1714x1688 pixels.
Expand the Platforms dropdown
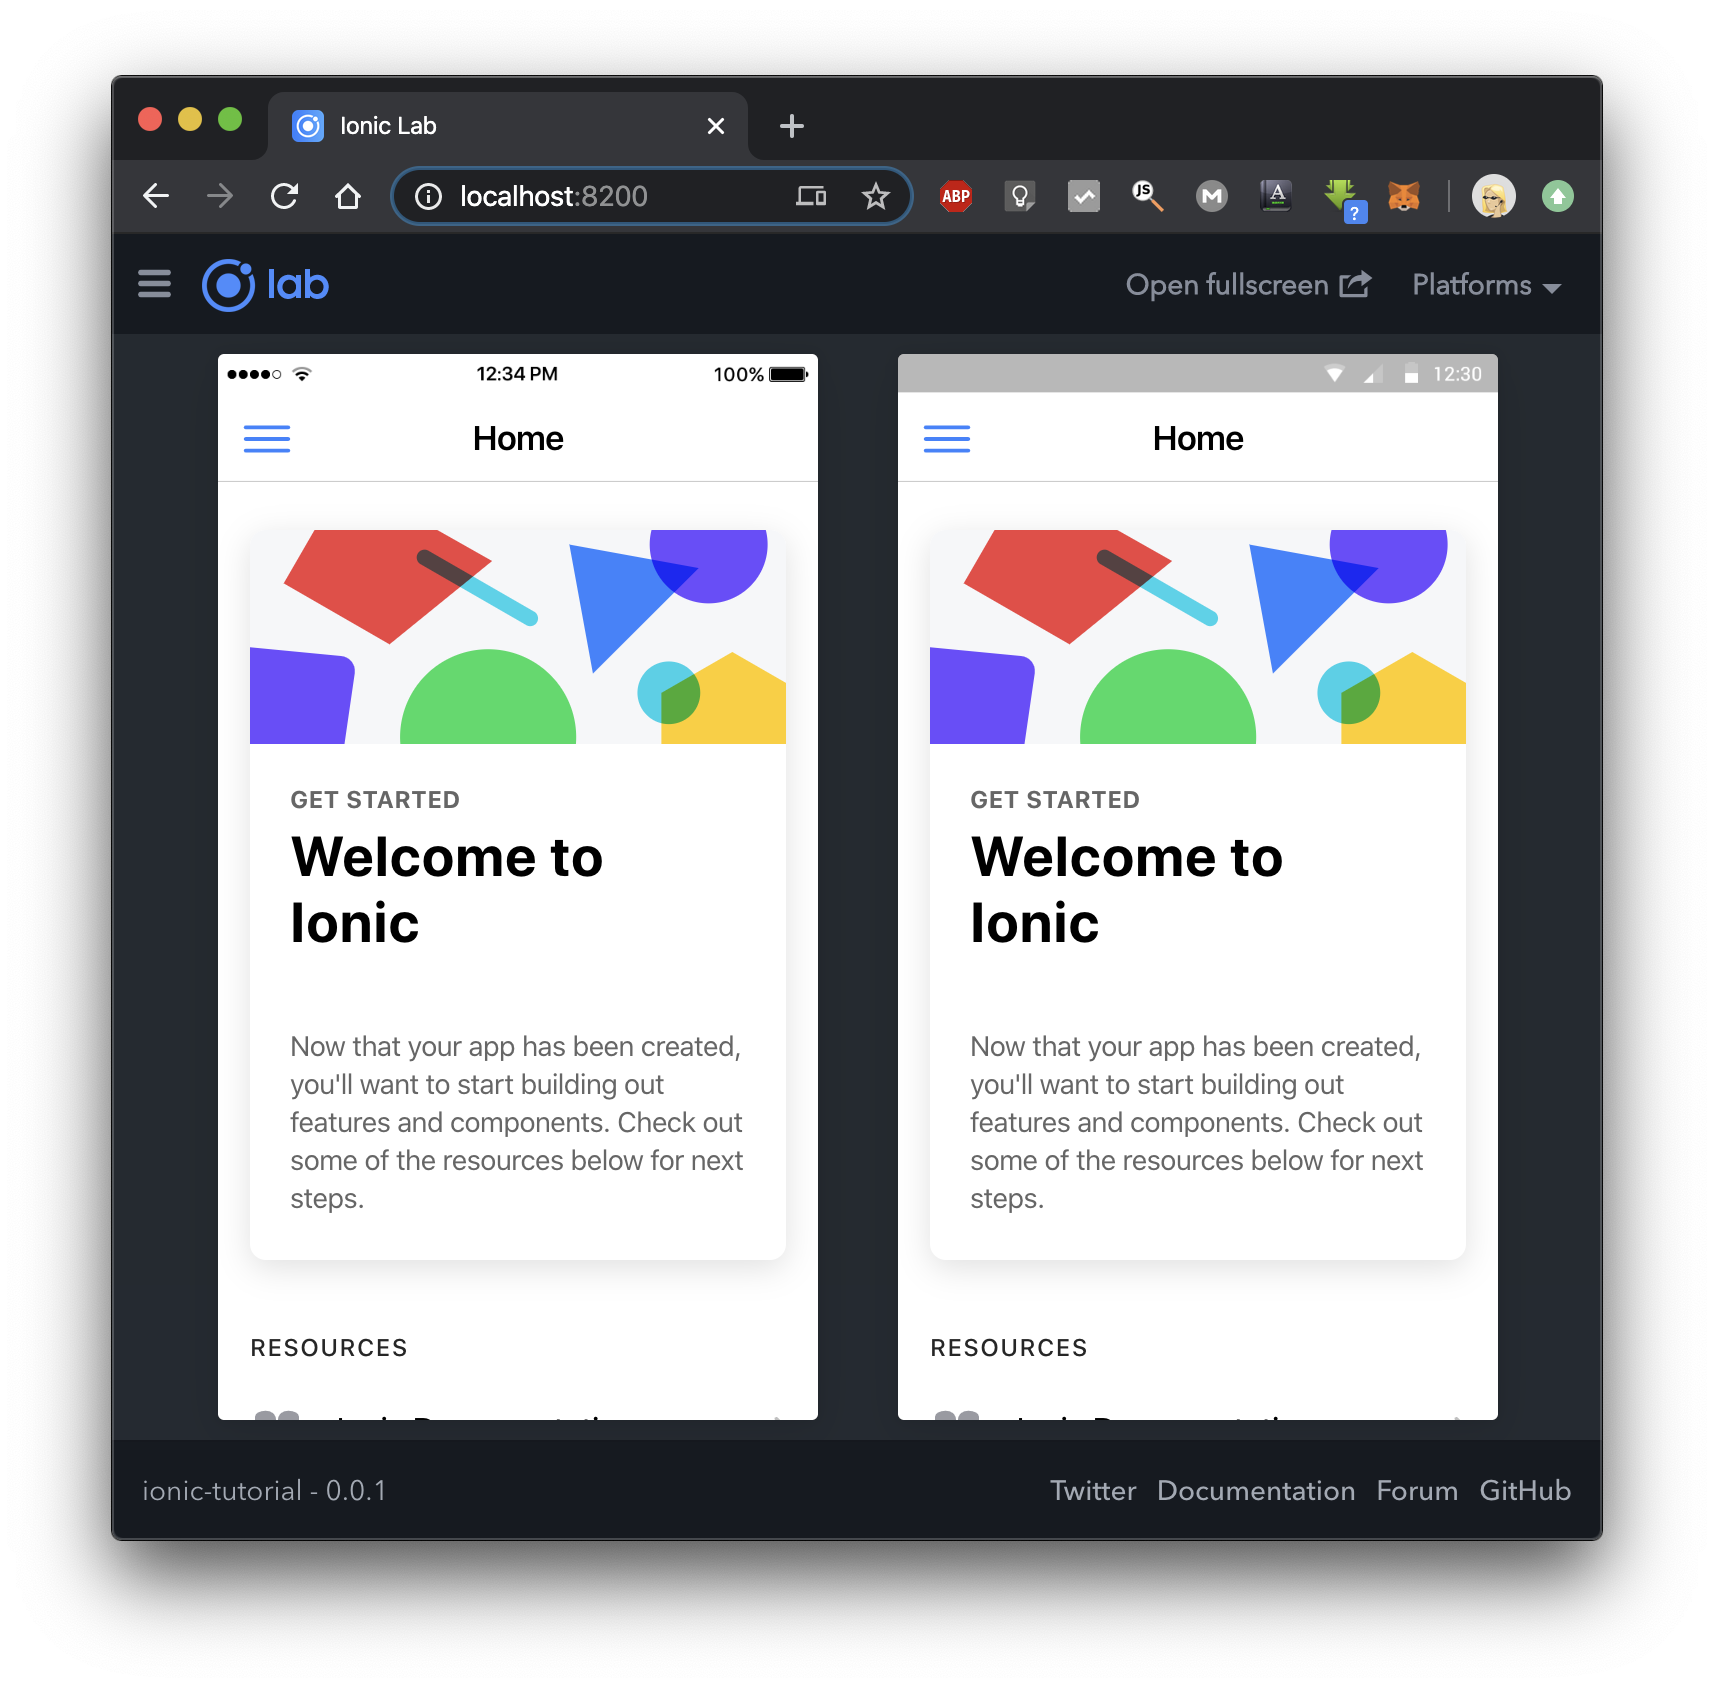point(1486,285)
